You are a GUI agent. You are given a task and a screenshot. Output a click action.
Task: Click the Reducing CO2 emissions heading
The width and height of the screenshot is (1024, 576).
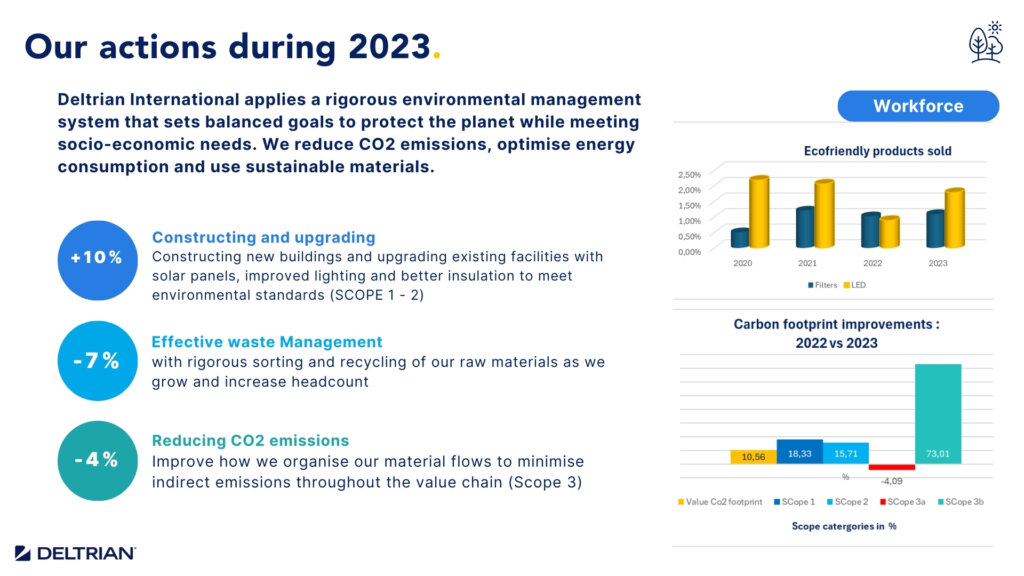[x=250, y=441]
